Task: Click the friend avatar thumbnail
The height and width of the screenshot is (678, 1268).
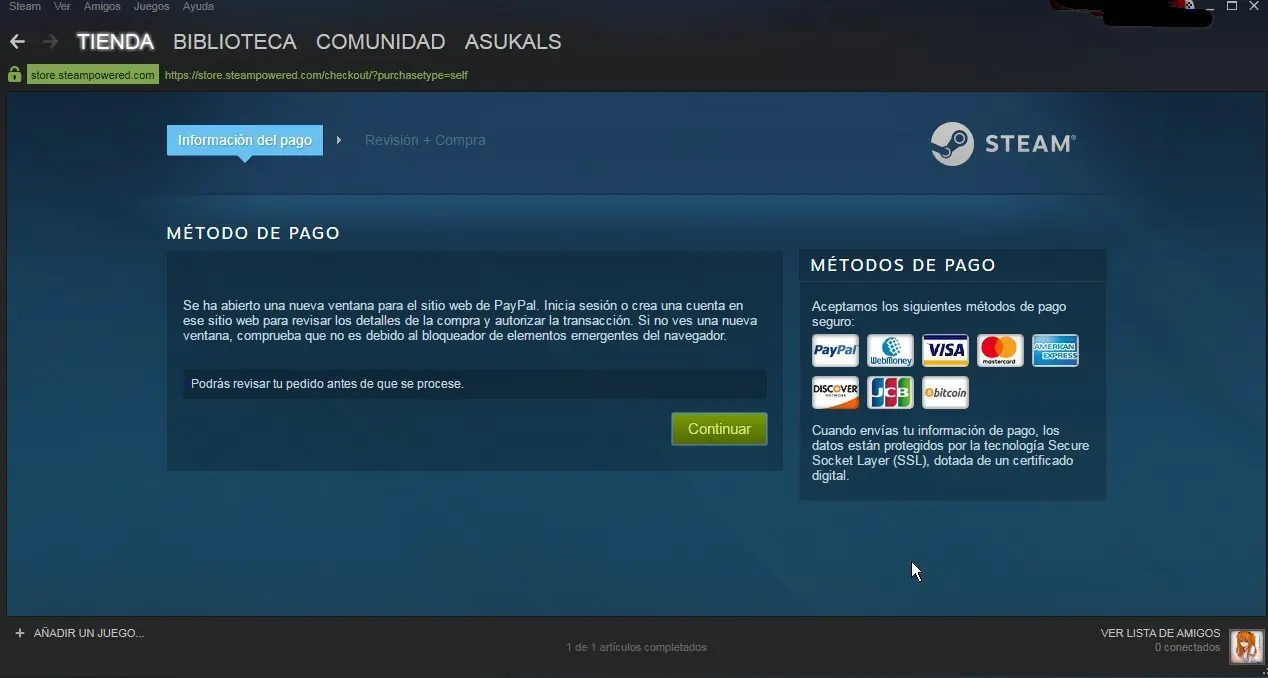Action: [x=1246, y=646]
